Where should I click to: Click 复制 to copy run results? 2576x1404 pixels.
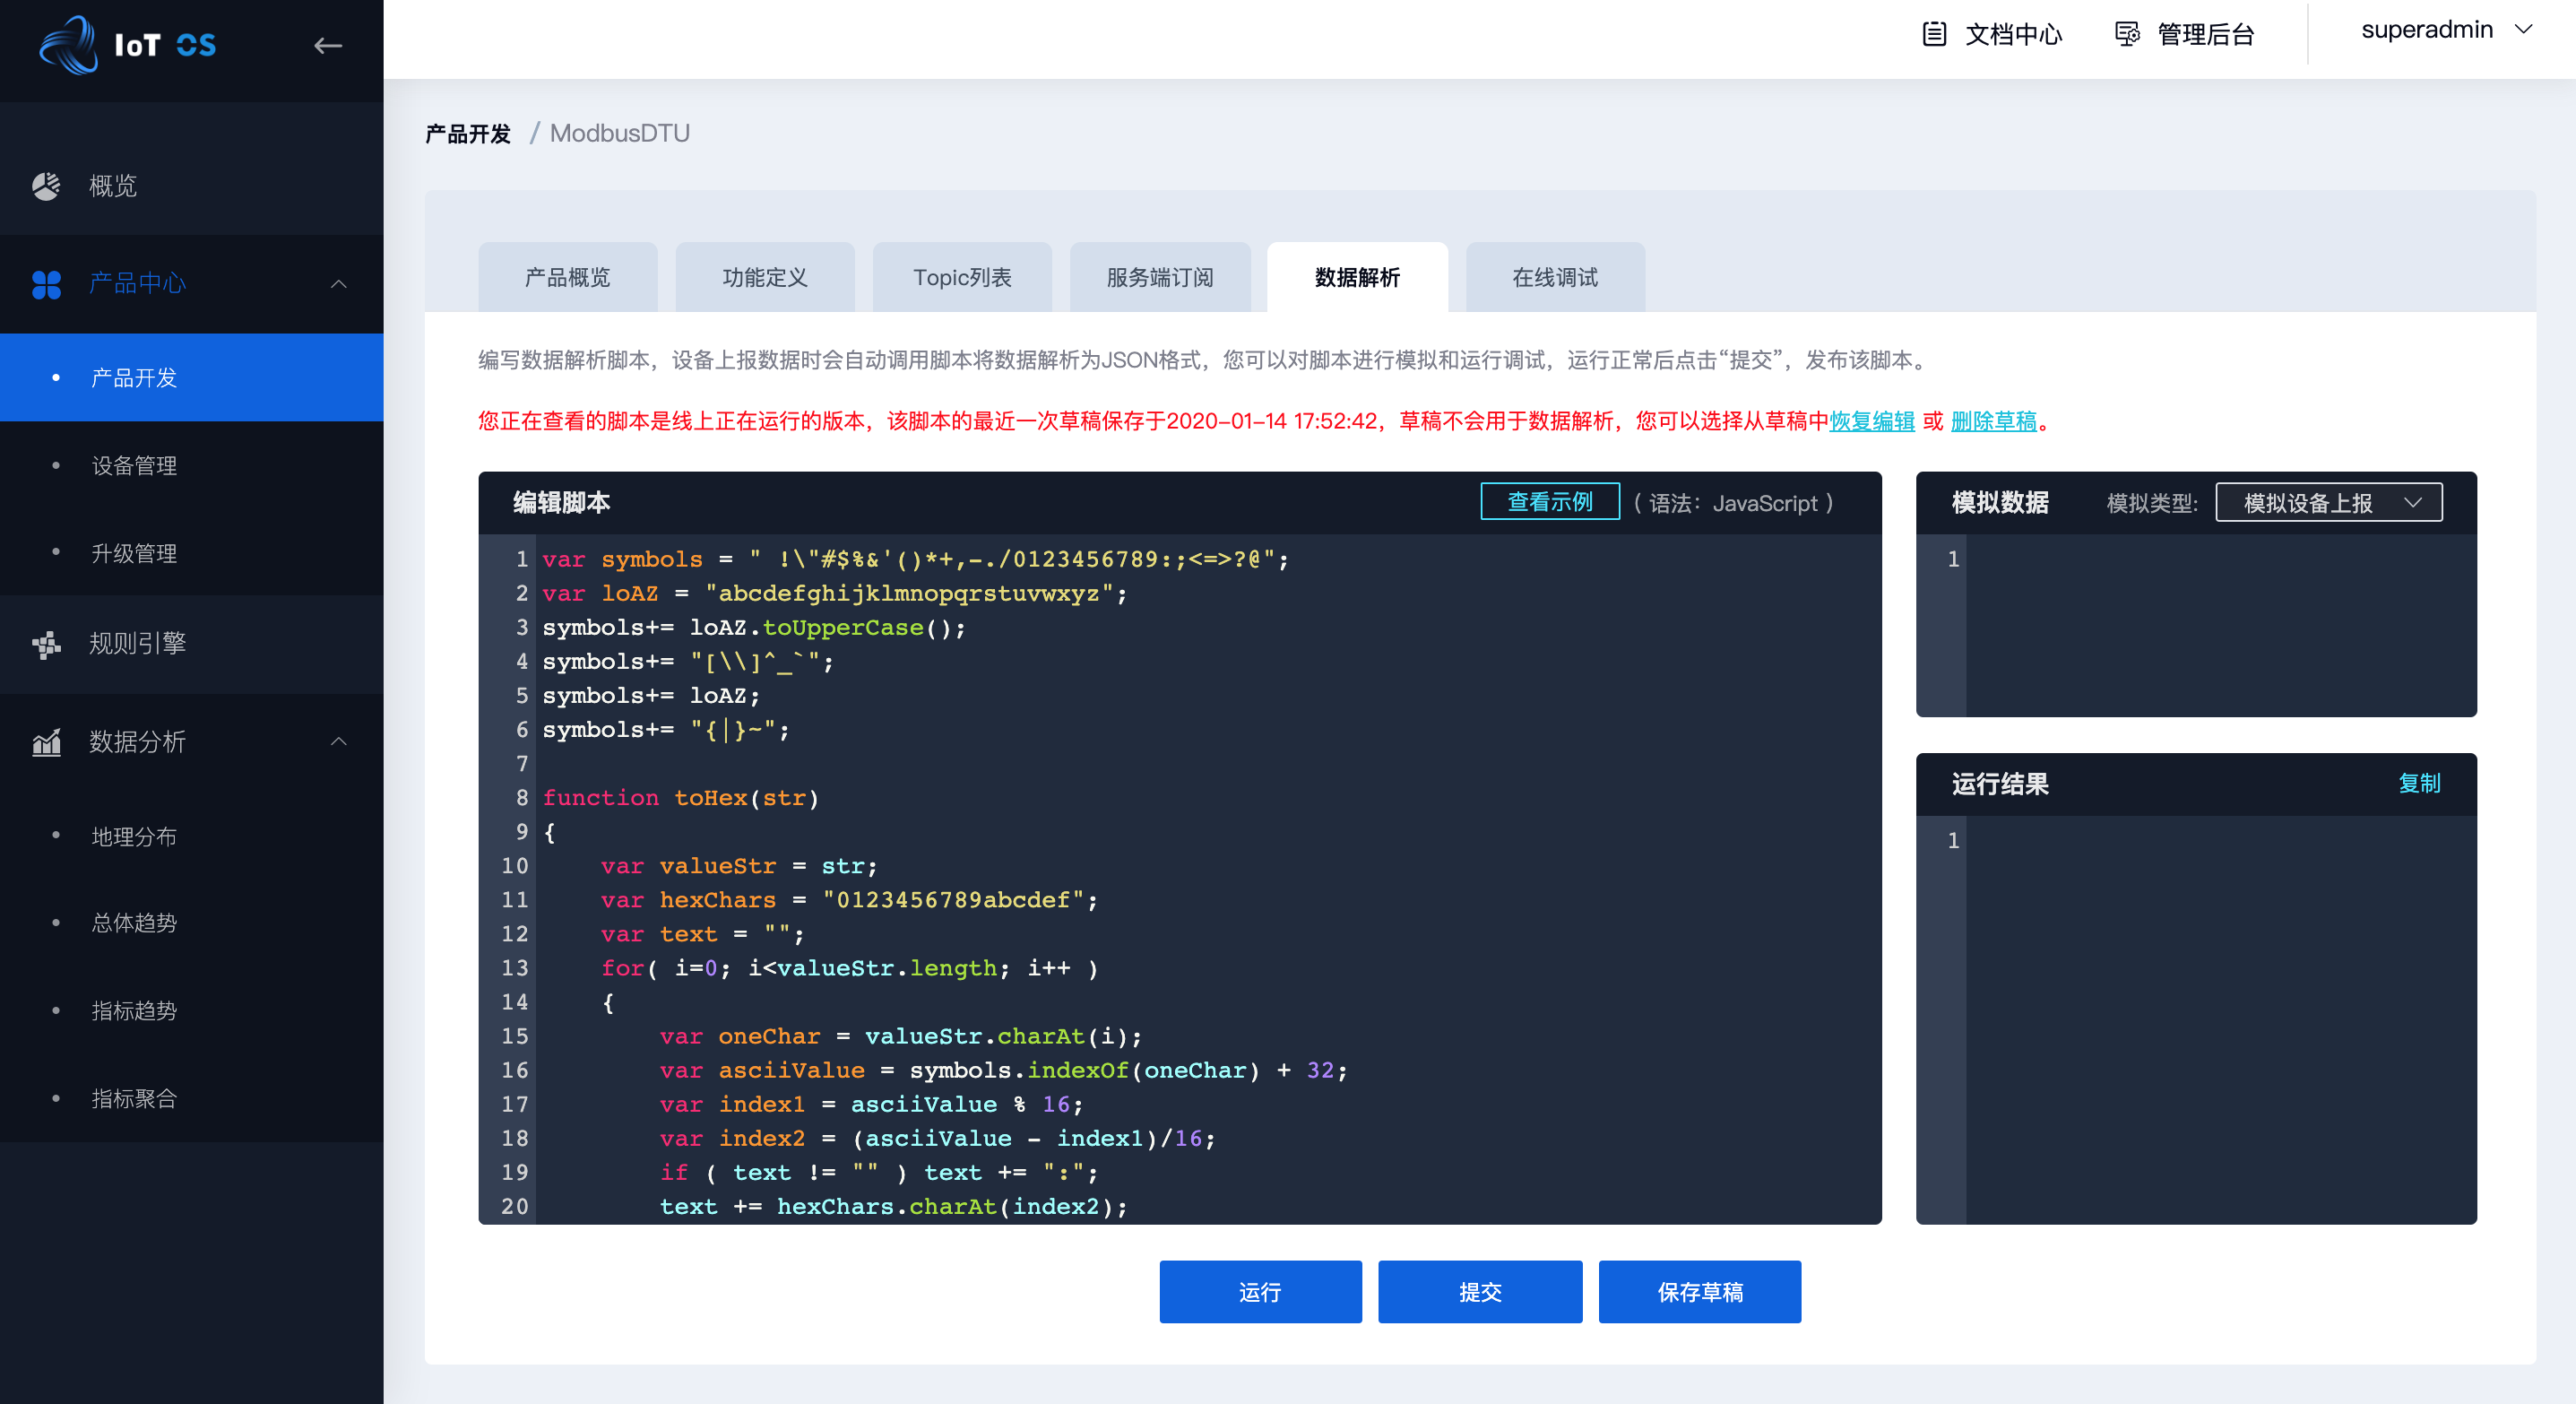pyautogui.click(x=2418, y=783)
